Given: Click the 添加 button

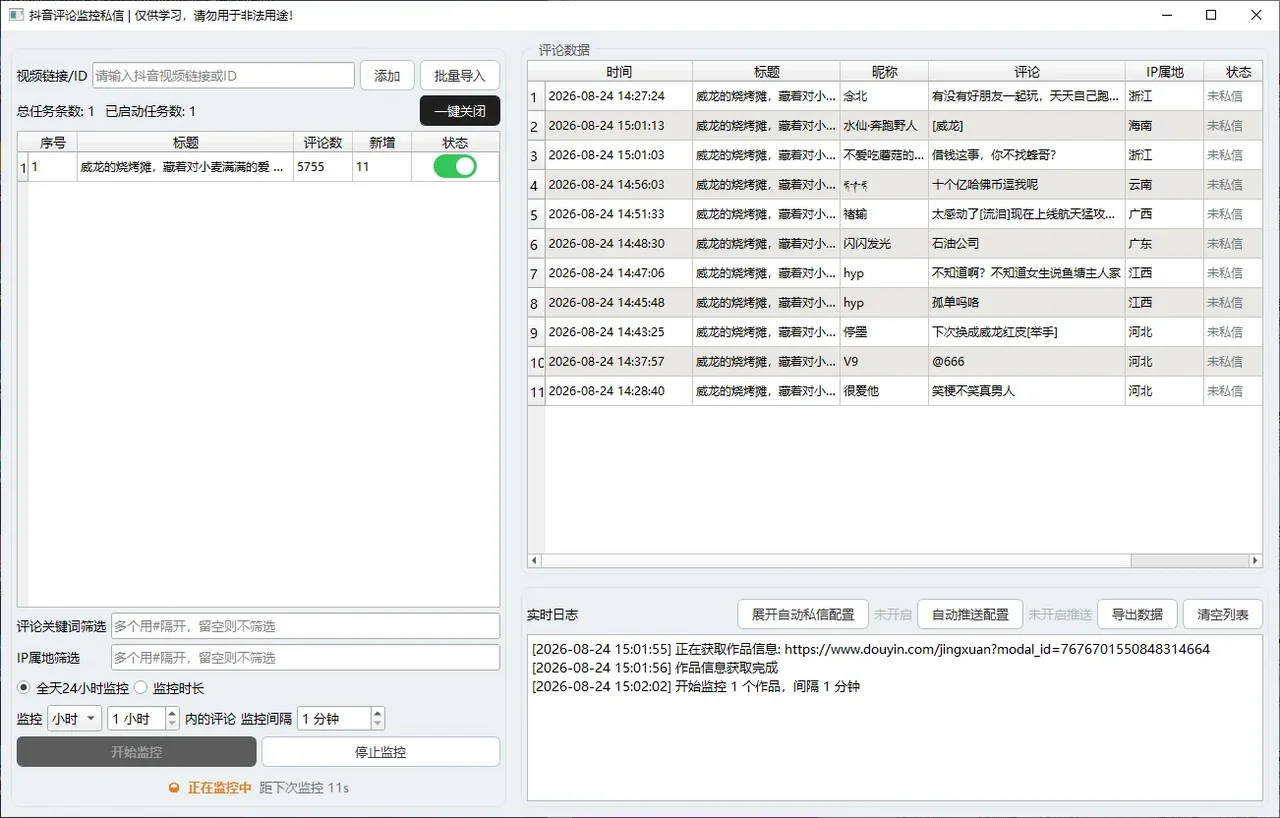Looking at the screenshot, I should click(x=387, y=76).
